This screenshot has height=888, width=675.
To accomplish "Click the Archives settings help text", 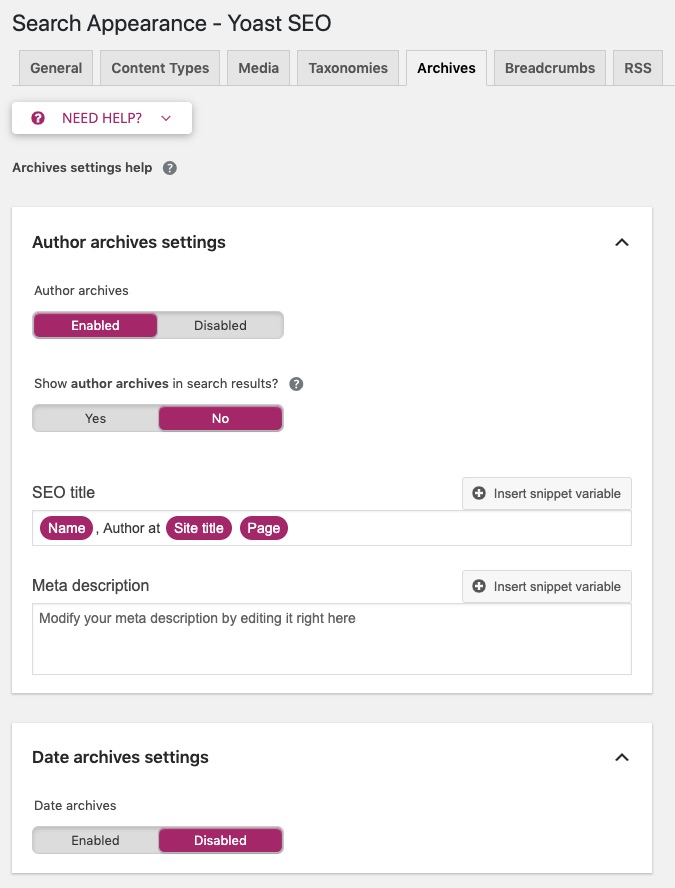I will [82, 168].
